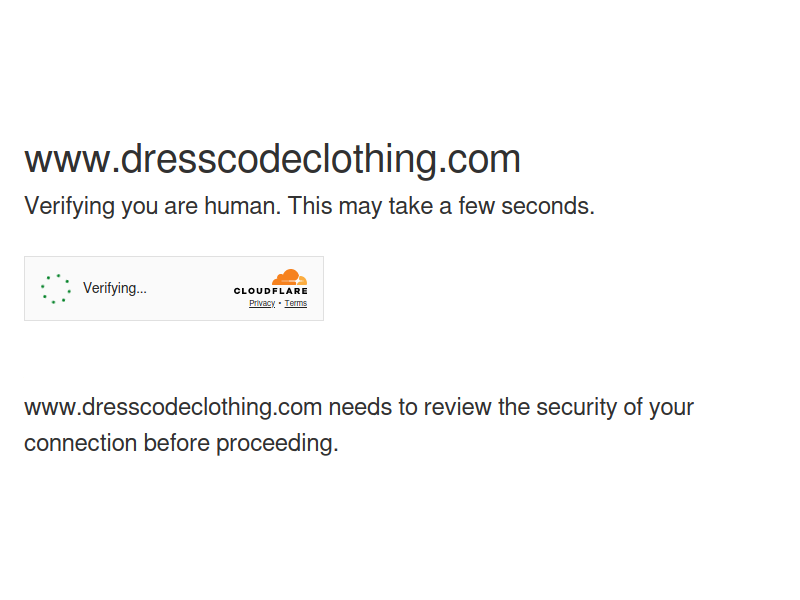This screenshot has width=800, height=600.
Task: Click "connection before proceeding." line
Action: click(181, 443)
